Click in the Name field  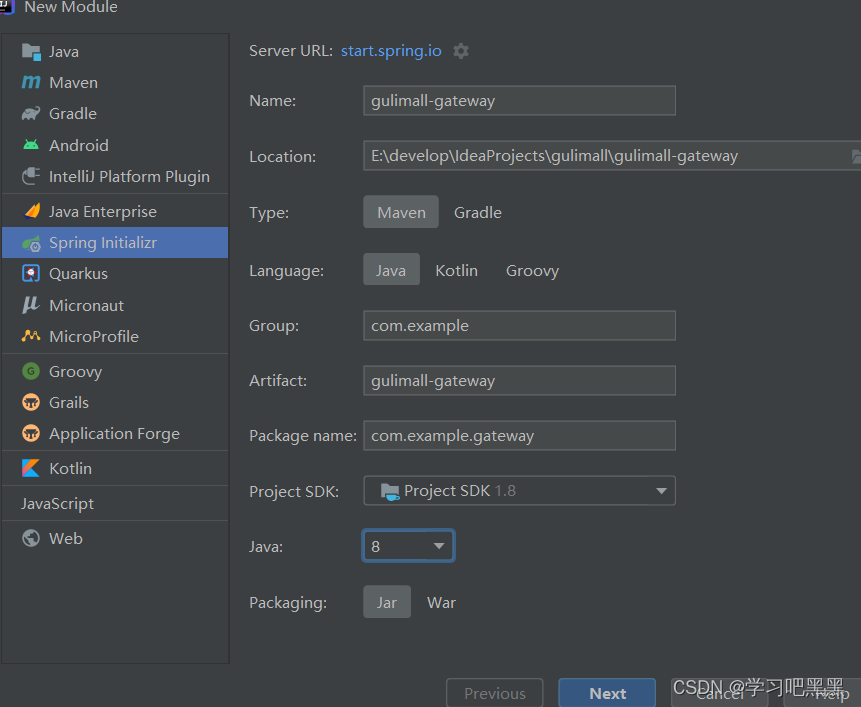point(519,100)
